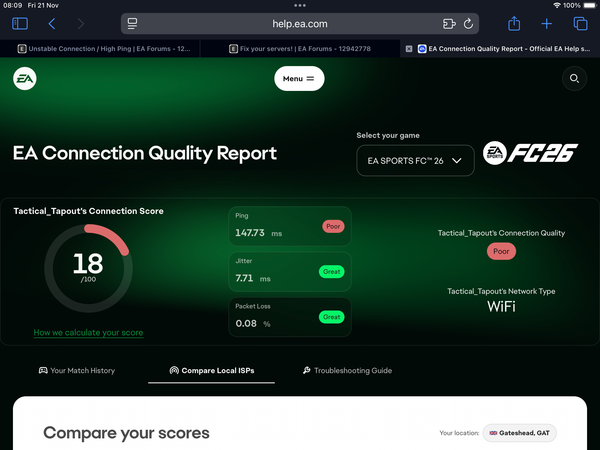Image resolution: width=600 pixels, height=450 pixels.
Task: Expand the EA SPORTS FC 26 game dropdown
Action: 415,160
